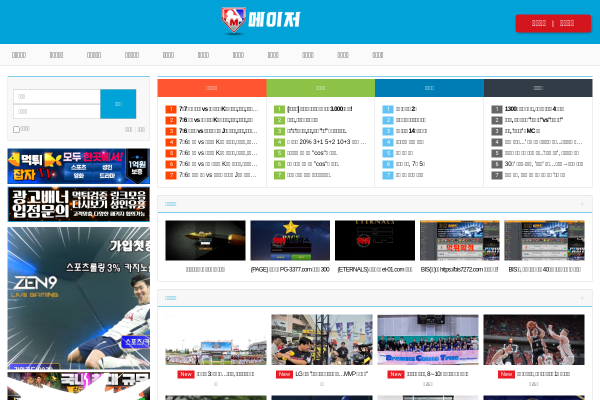The width and height of the screenshot is (600, 400).
Task: Open the baseball stadium news photo
Action: 216,340
